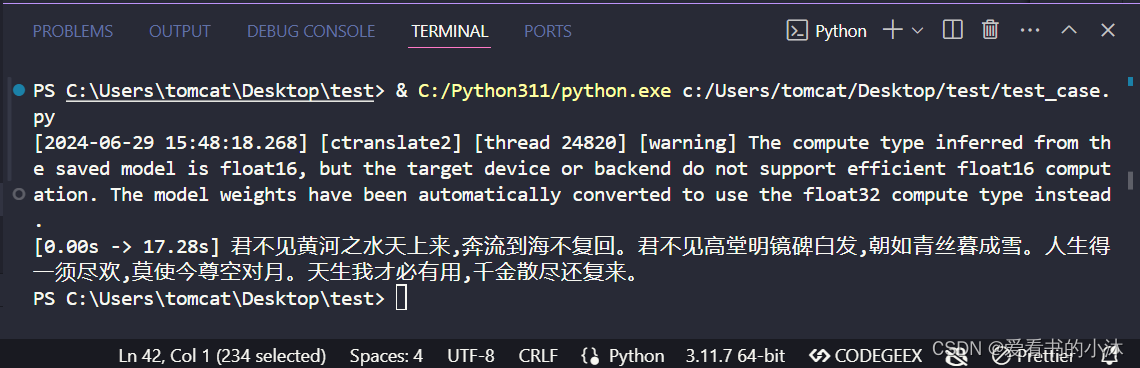
Task: Click the blue command success decoration dot
Action: 19,90
